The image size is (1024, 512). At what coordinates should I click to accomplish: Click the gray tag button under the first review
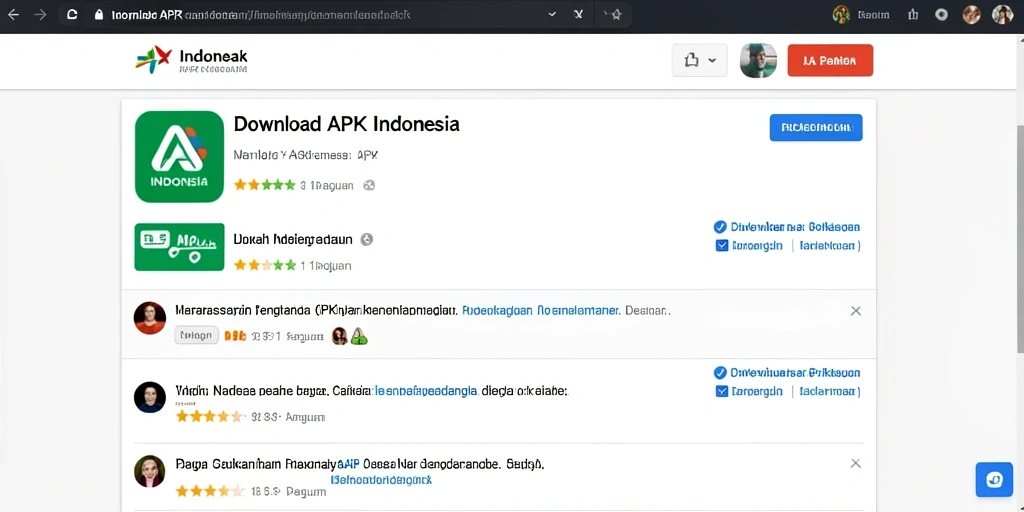click(197, 336)
